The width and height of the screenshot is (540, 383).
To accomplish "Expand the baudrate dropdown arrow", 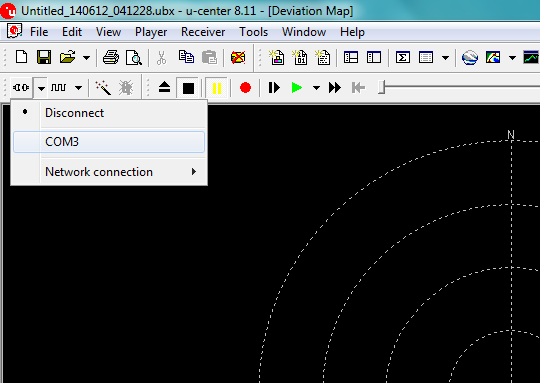I will (x=79, y=88).
